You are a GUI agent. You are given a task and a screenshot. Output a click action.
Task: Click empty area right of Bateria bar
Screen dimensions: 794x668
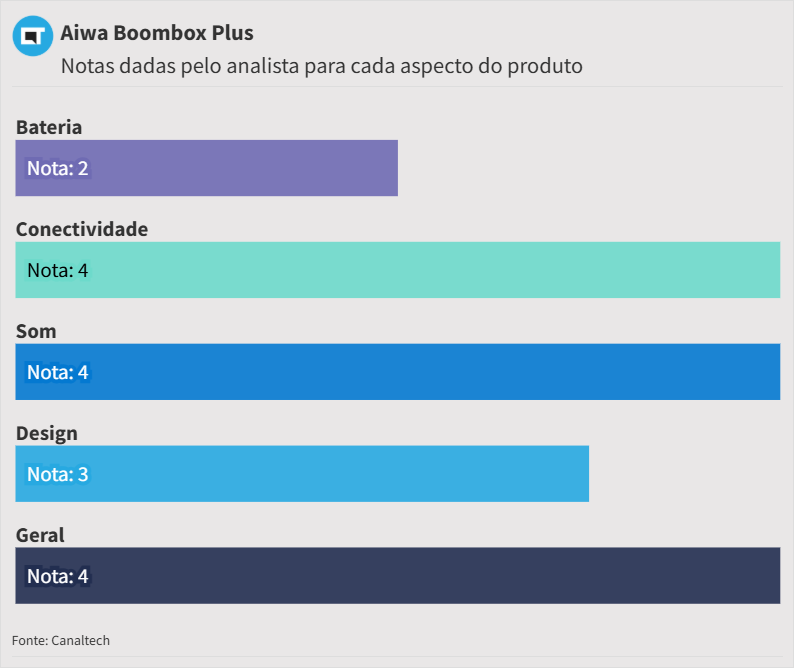pos(588,168)
